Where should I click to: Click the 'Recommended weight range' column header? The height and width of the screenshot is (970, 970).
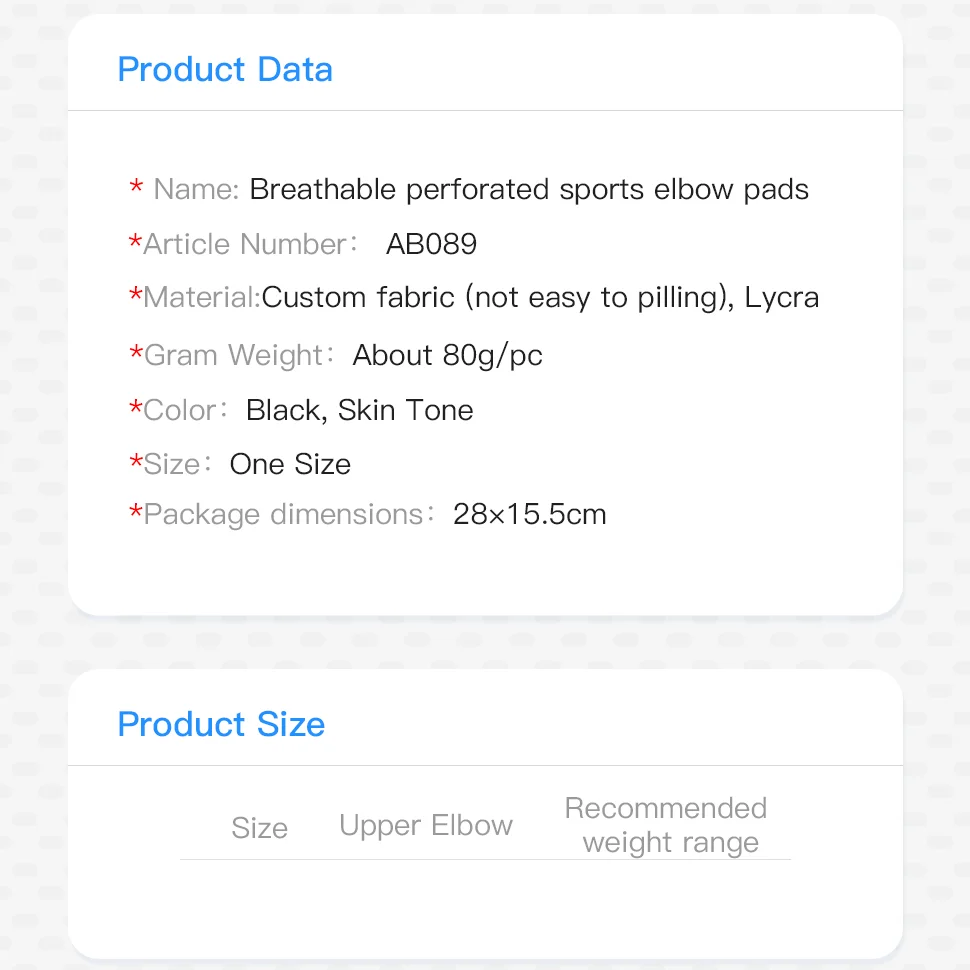tap(667, 825)
